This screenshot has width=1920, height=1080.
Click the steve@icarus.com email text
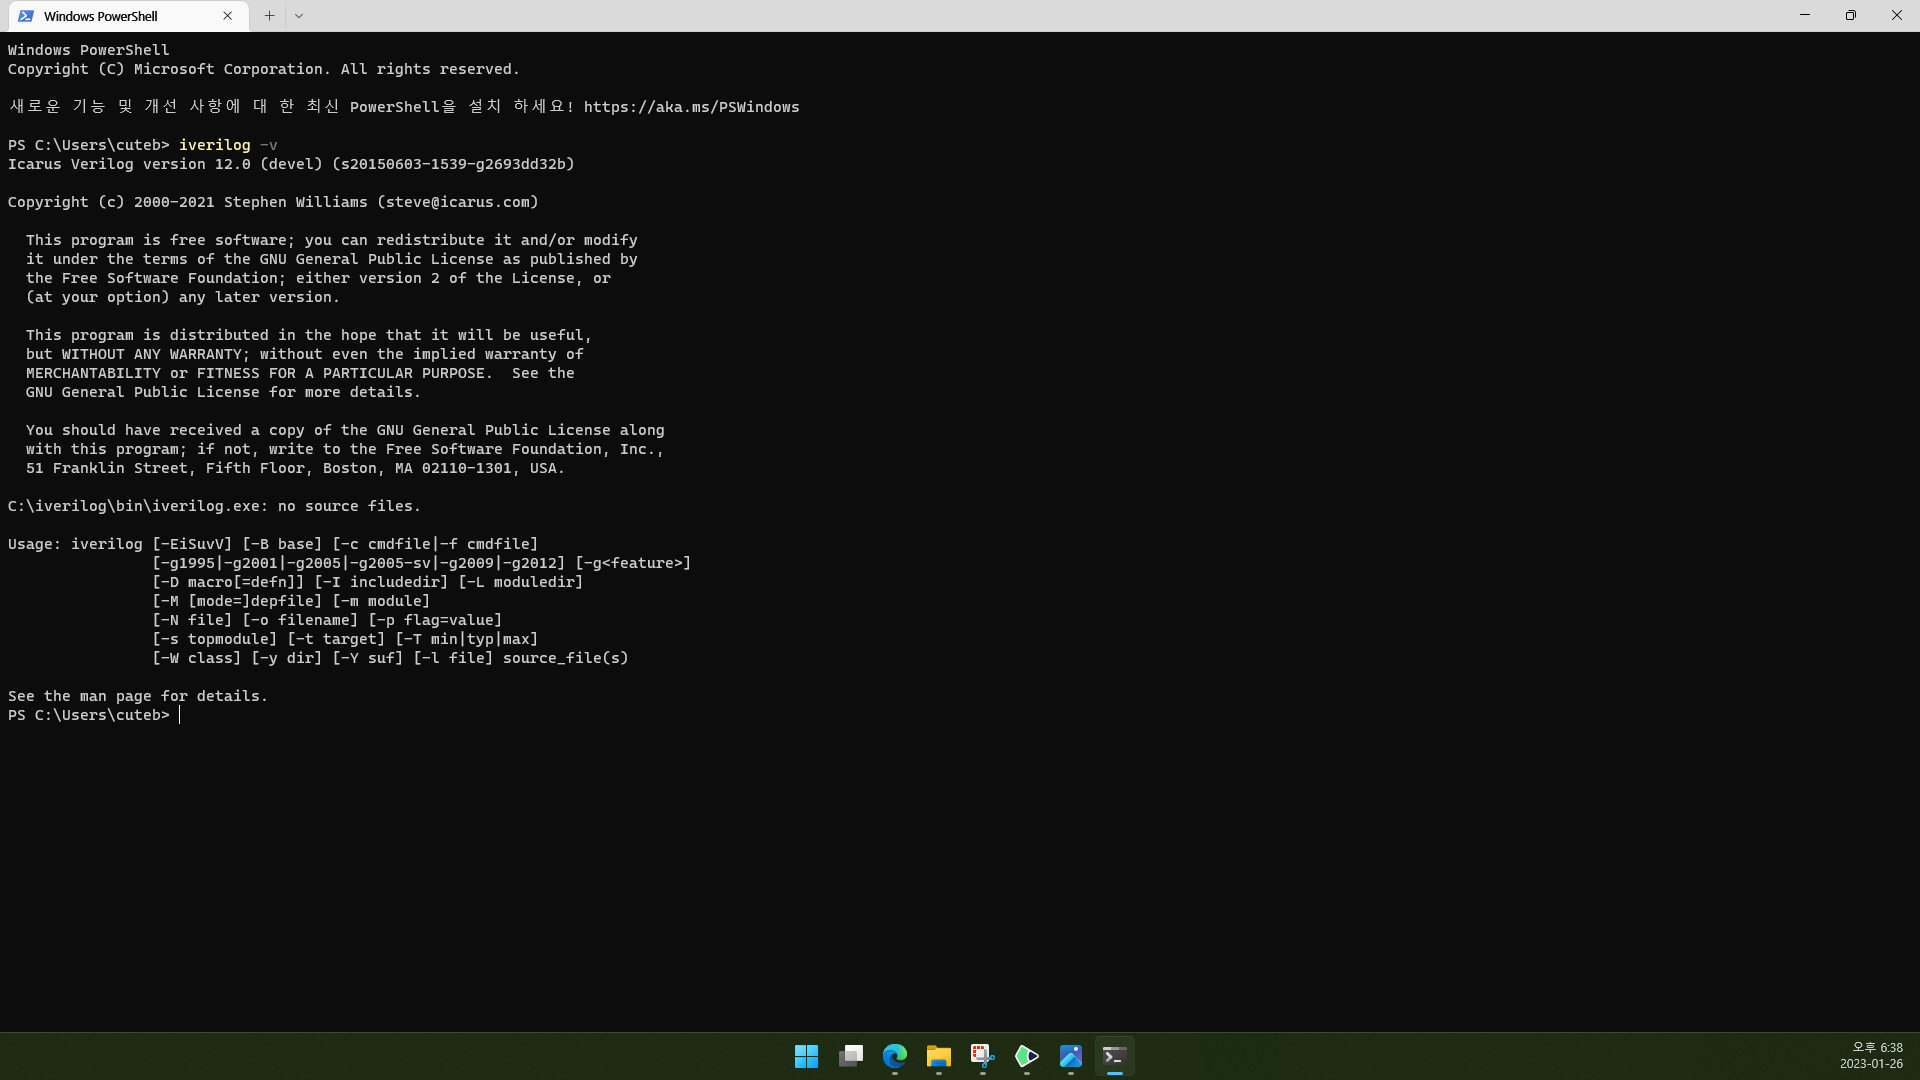pos(458,202)
